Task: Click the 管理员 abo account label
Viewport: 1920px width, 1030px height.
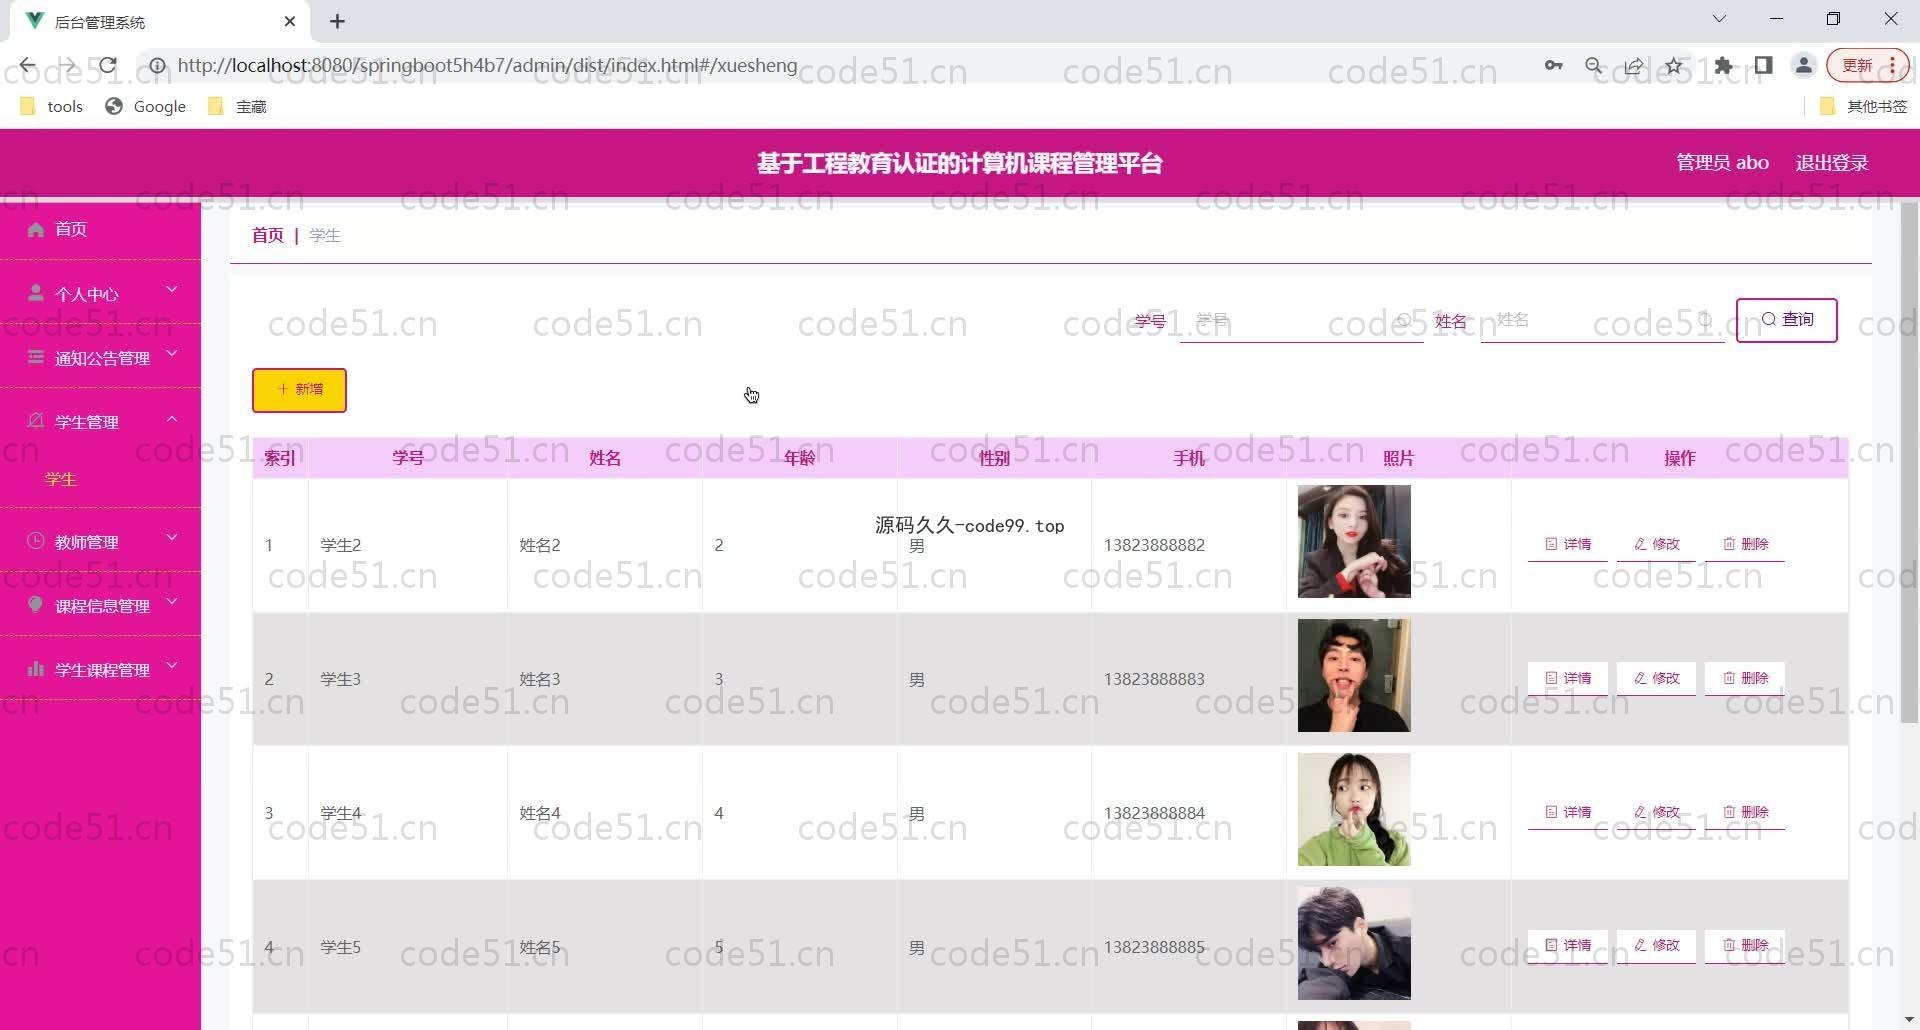Action: click(x=1722, y=163)
